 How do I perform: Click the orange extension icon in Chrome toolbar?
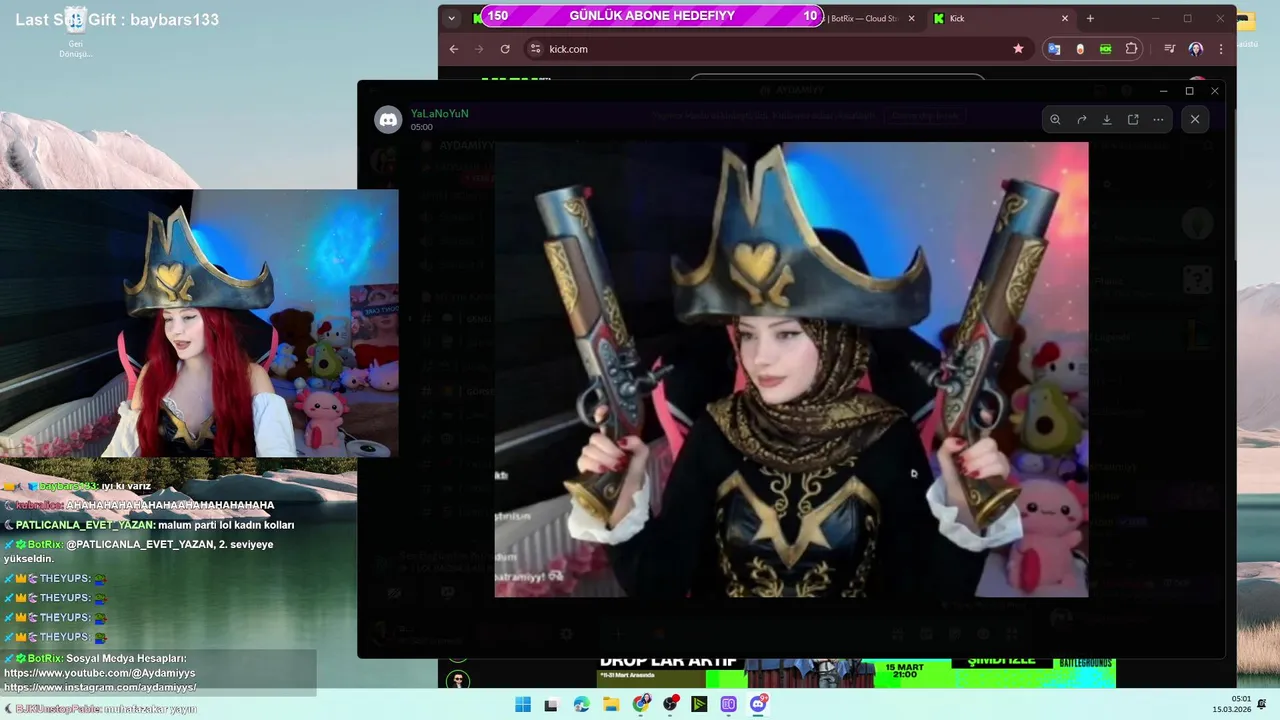coord(1080,49)
